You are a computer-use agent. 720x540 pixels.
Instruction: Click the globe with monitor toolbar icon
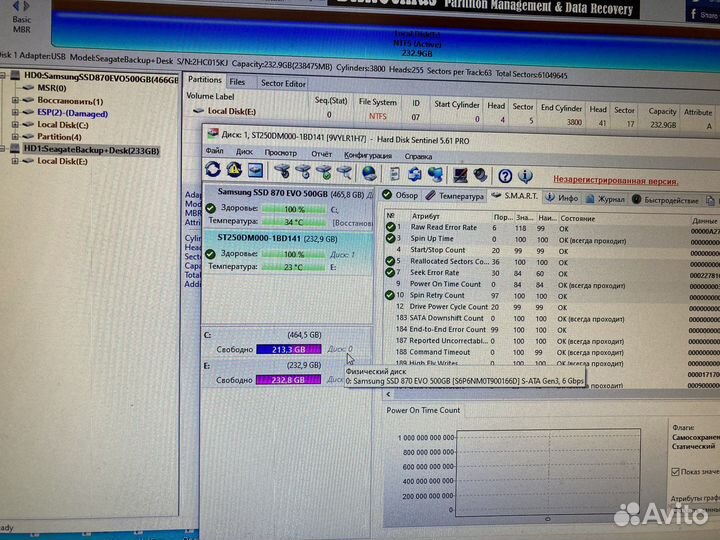(435, 175)
